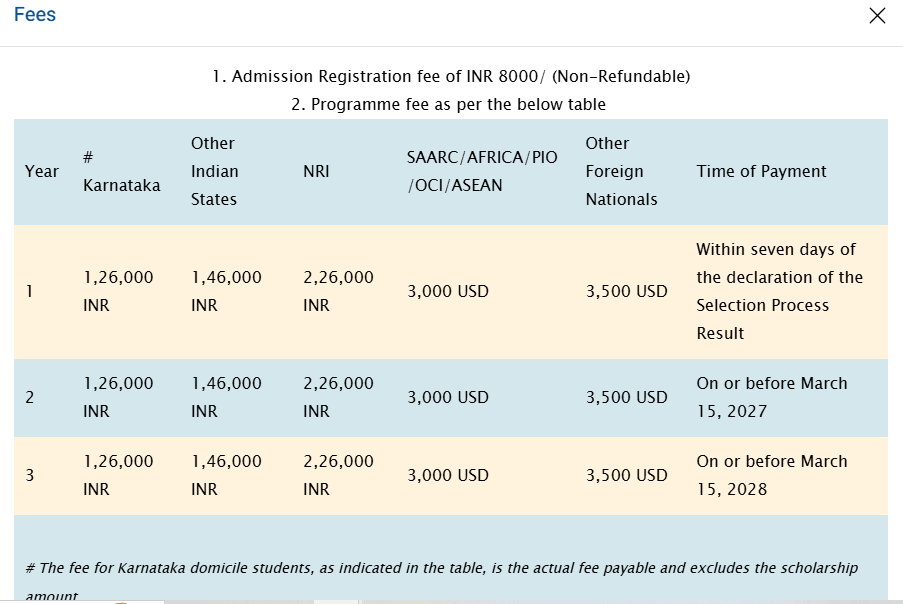Screen dimensions: 903x604
Task: Select the NRI column header
Action: tap(316, 171)
